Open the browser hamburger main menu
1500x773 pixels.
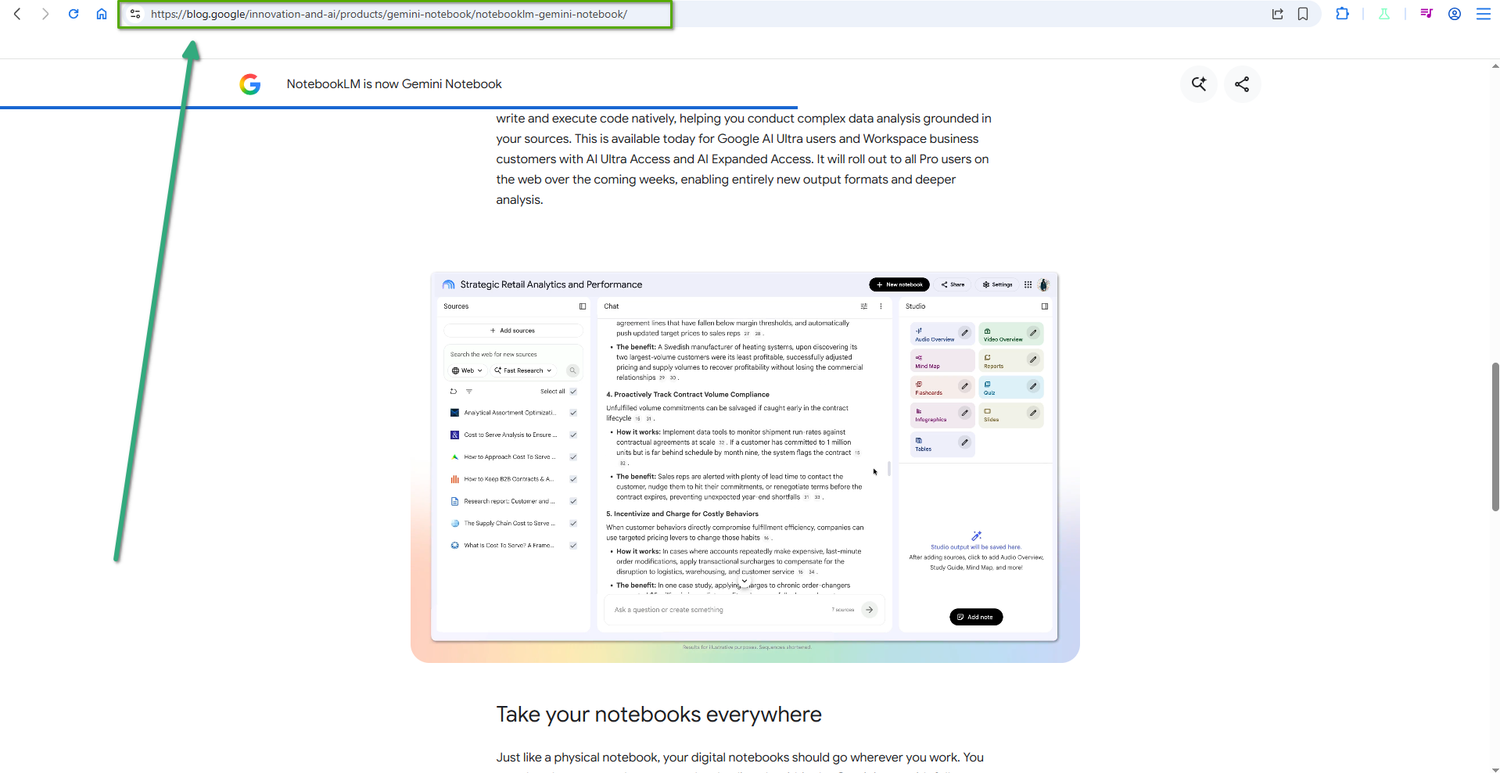(1483, 14)
